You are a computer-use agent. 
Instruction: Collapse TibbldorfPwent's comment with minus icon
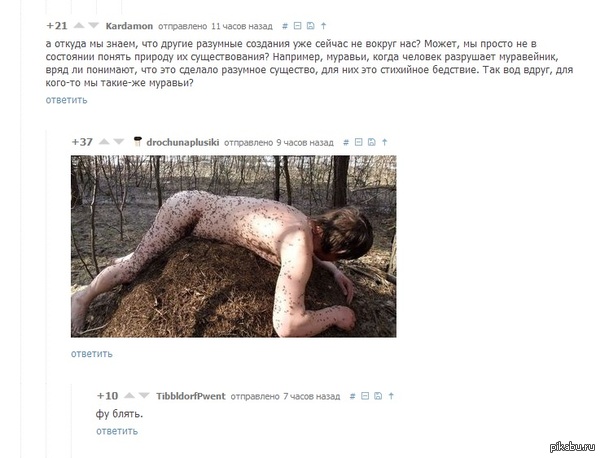tap(365, 396)
